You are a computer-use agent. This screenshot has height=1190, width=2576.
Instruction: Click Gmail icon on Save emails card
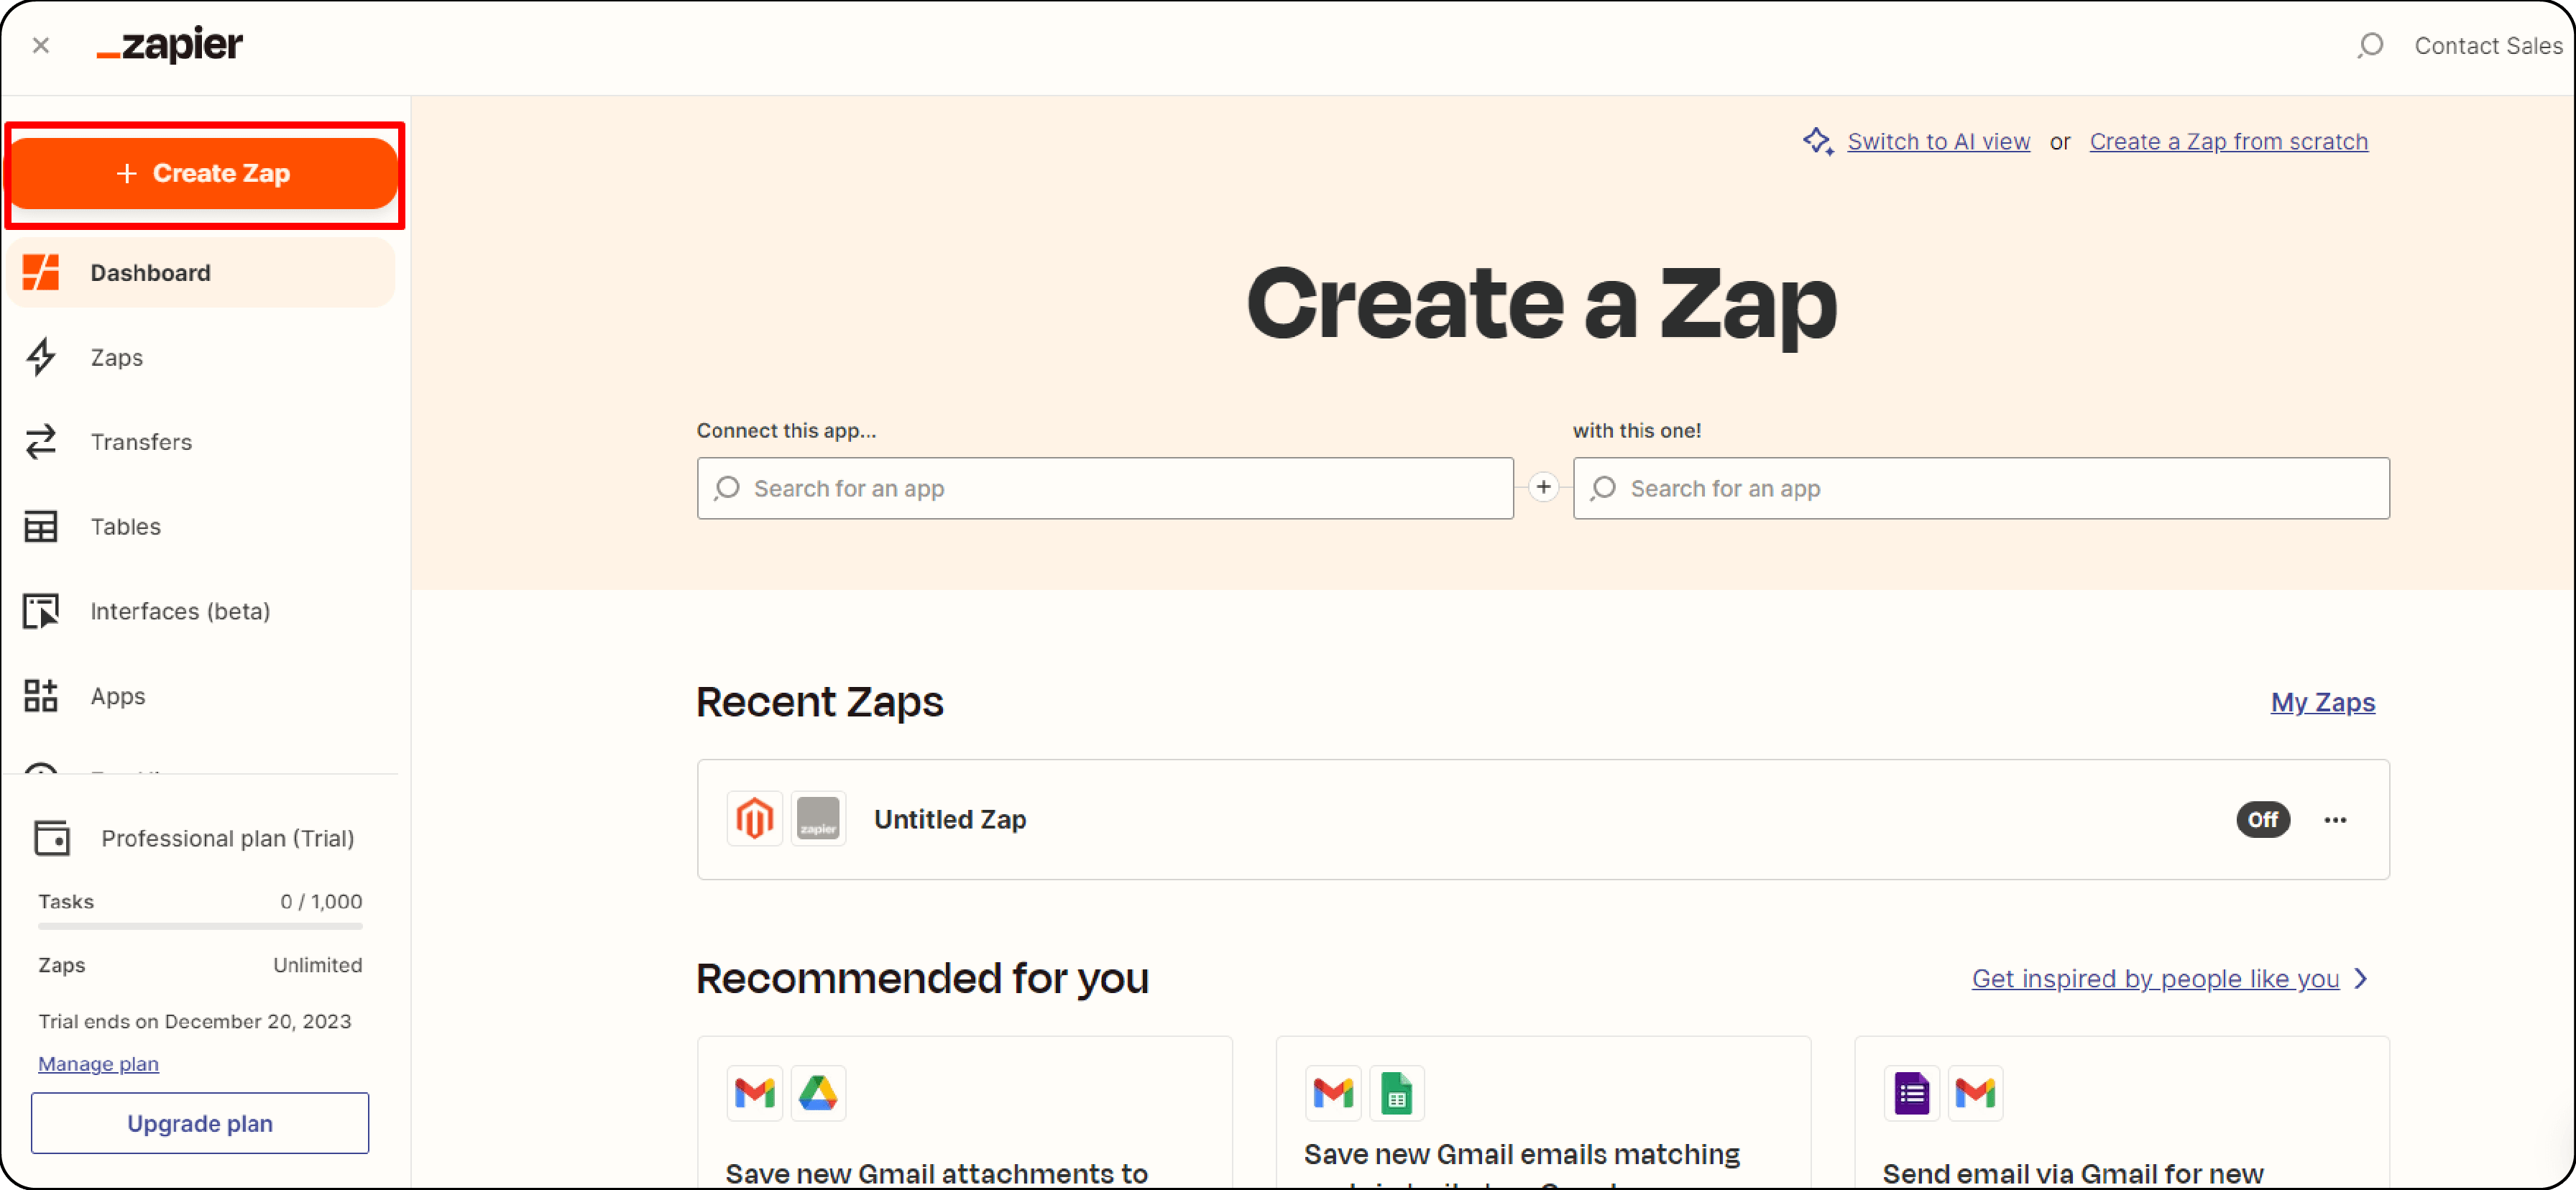[x=1333, y=1093]
